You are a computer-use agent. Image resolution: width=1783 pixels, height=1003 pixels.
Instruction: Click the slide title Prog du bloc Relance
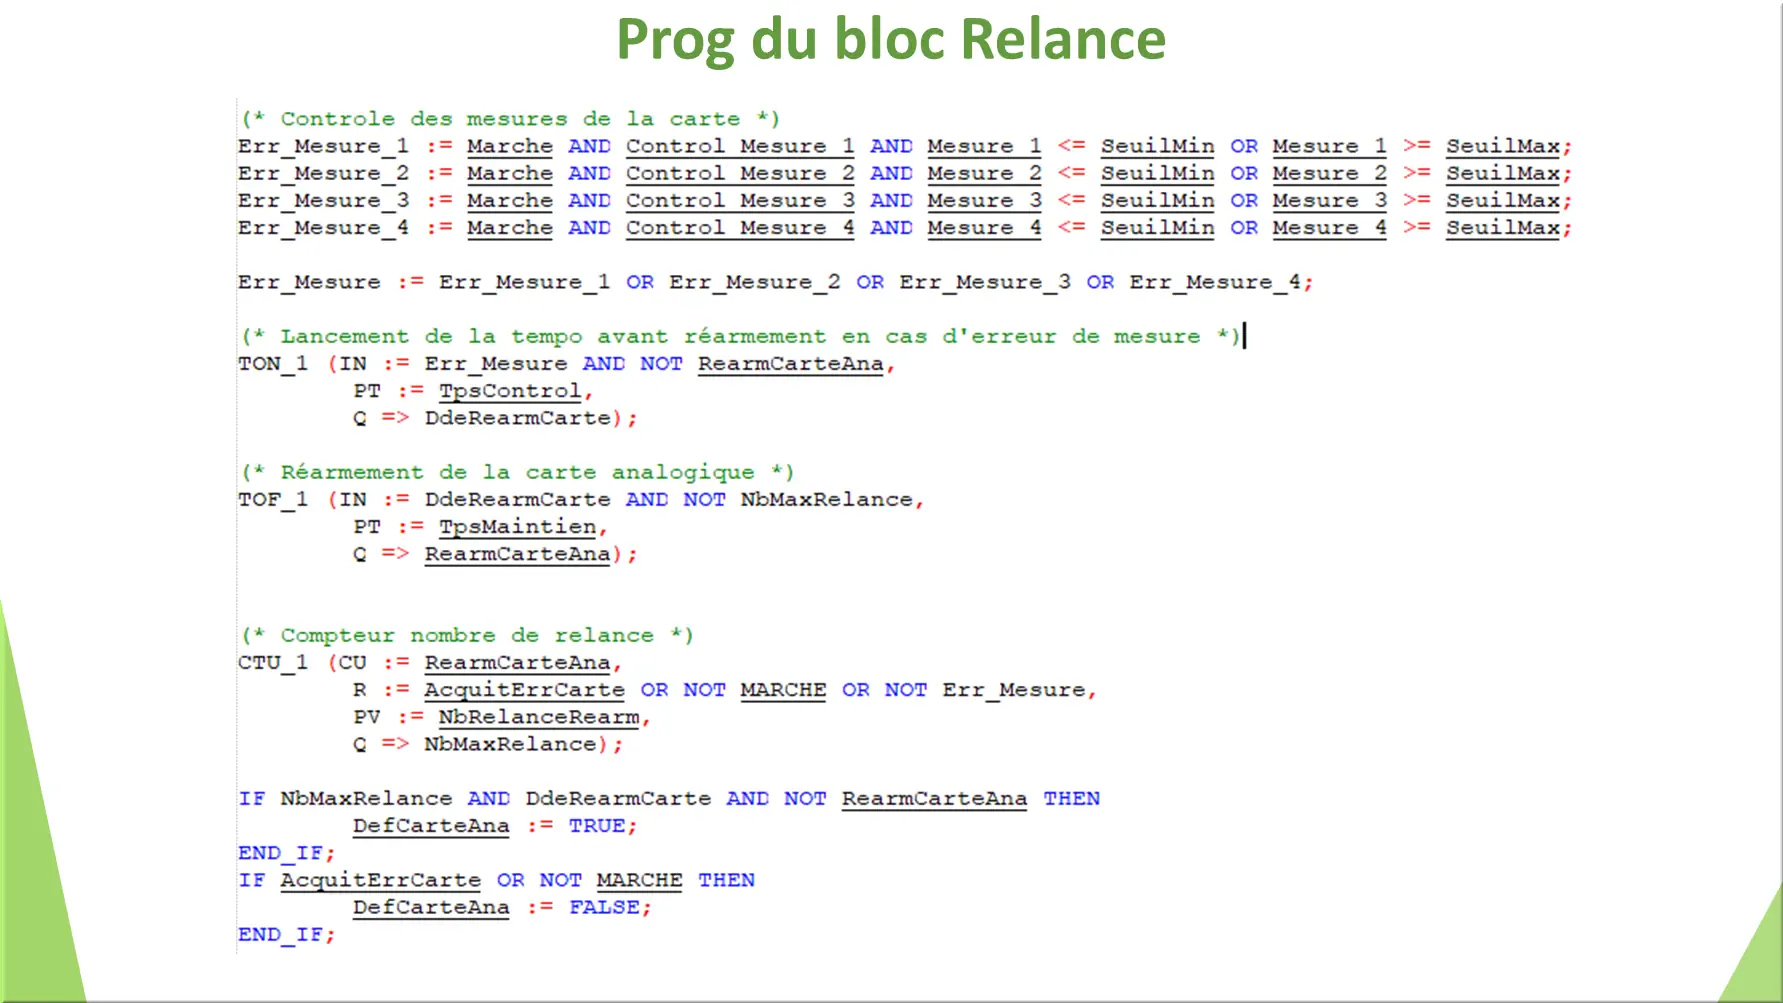point(891,40)
